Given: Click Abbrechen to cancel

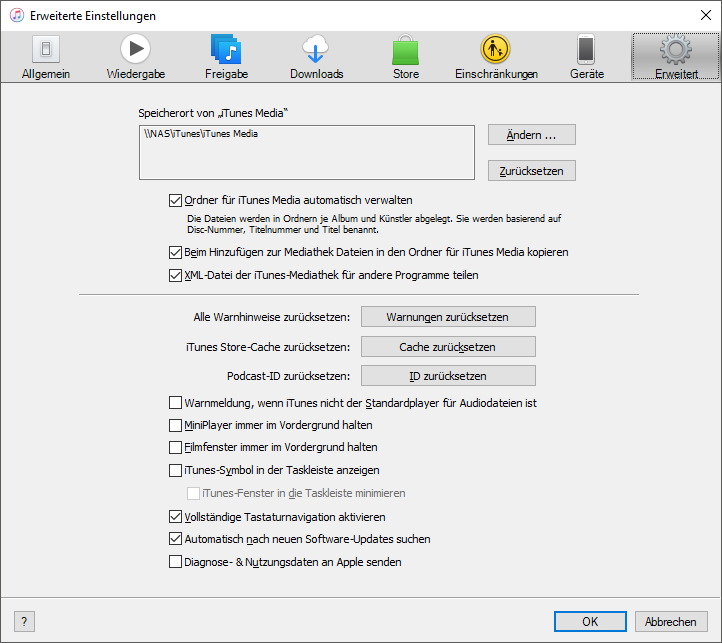Looking at the screenshot, I should click(x=671, y=622).
